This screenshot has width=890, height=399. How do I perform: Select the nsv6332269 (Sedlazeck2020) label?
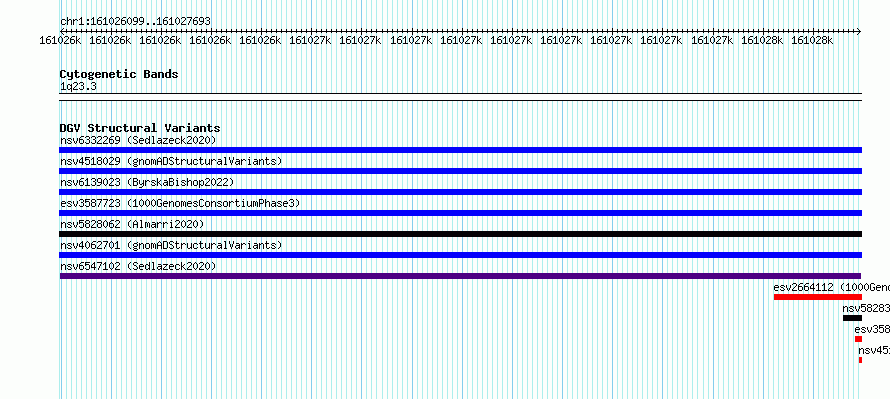tap(138, 140)
